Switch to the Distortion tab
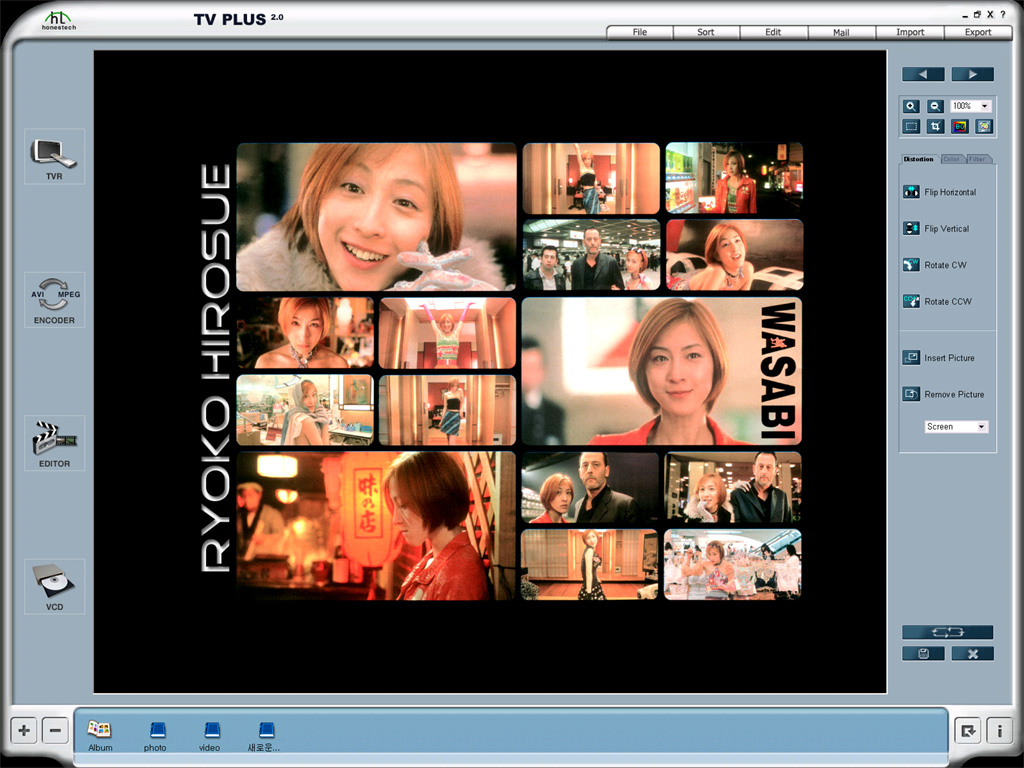The height and width of the screenshot is (768, 1024). [919, 159]
